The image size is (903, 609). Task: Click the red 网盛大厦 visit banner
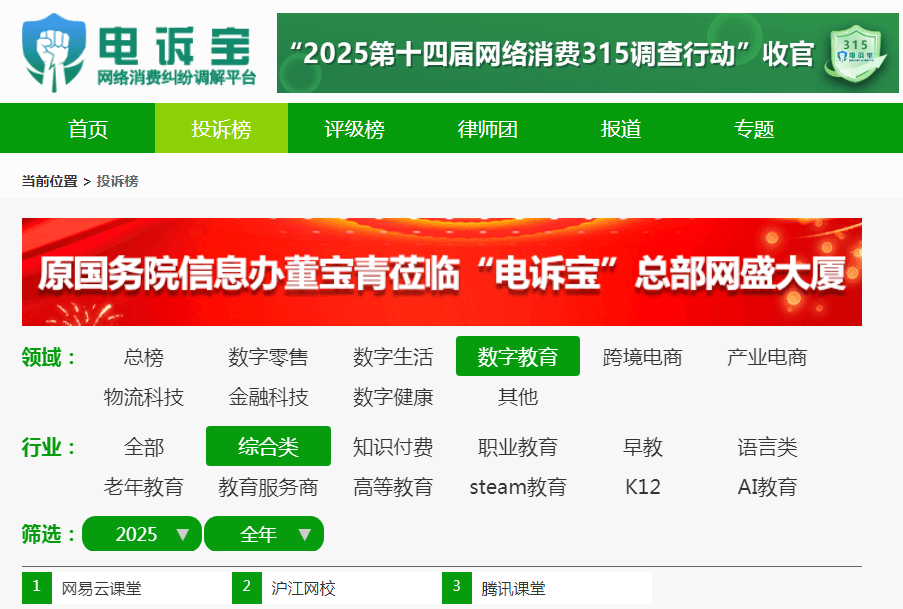tap(441, 272)
